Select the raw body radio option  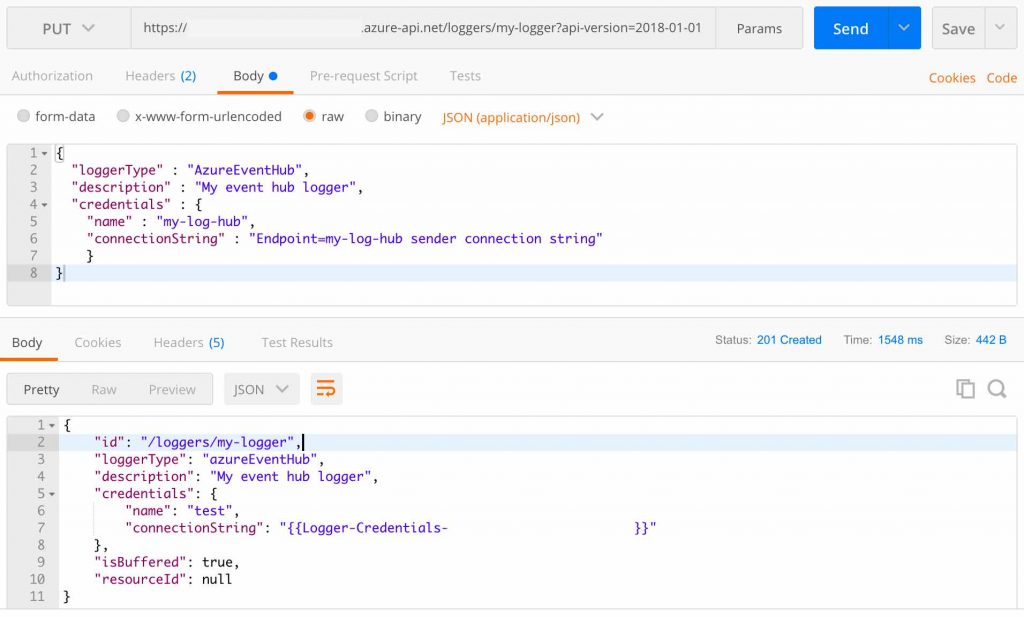coord(310,116)
